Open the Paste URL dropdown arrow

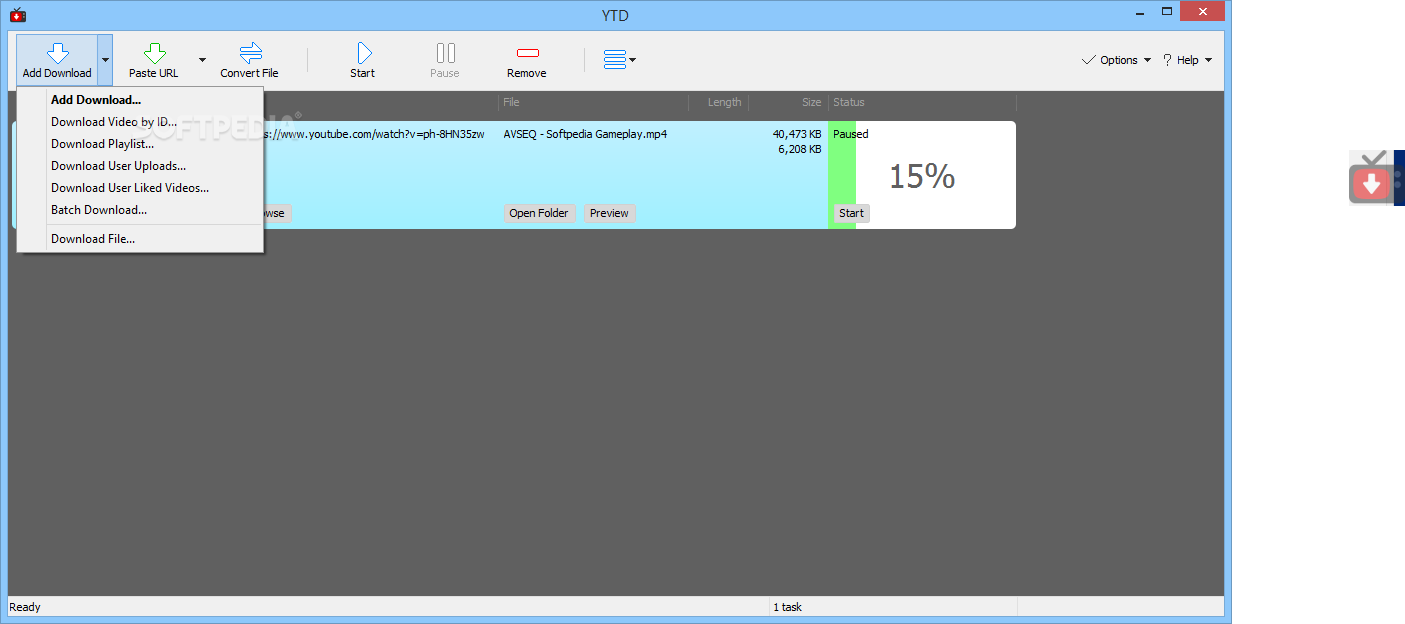(202, 60)
